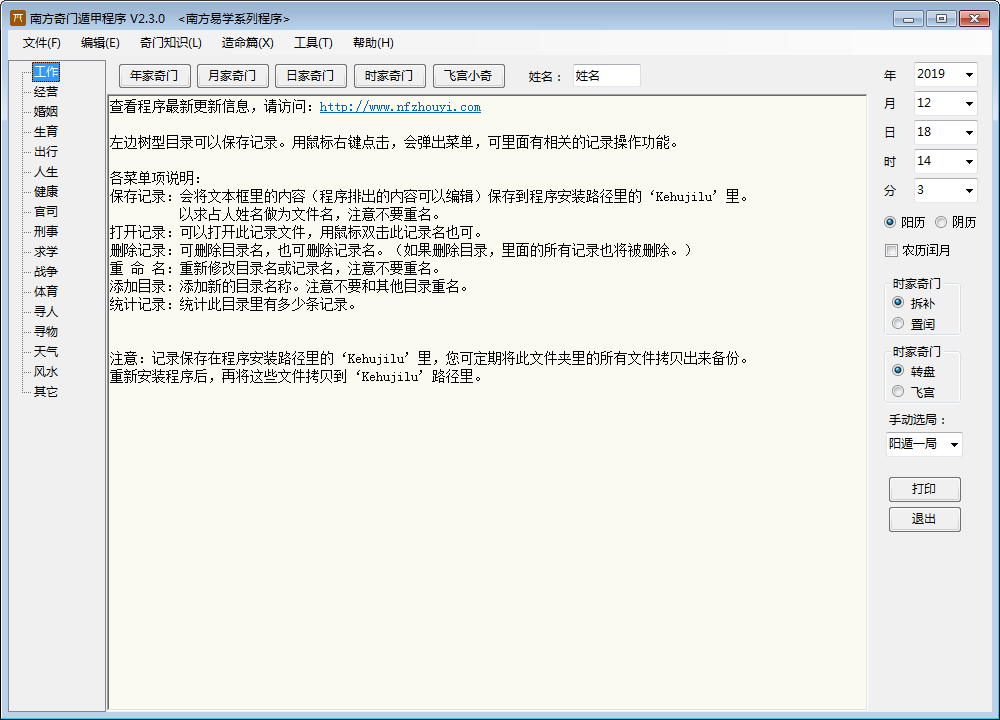This screenshot has height=720, width=1000.
Task: Open the 帮助(H) menu
Action: point(373,43)
